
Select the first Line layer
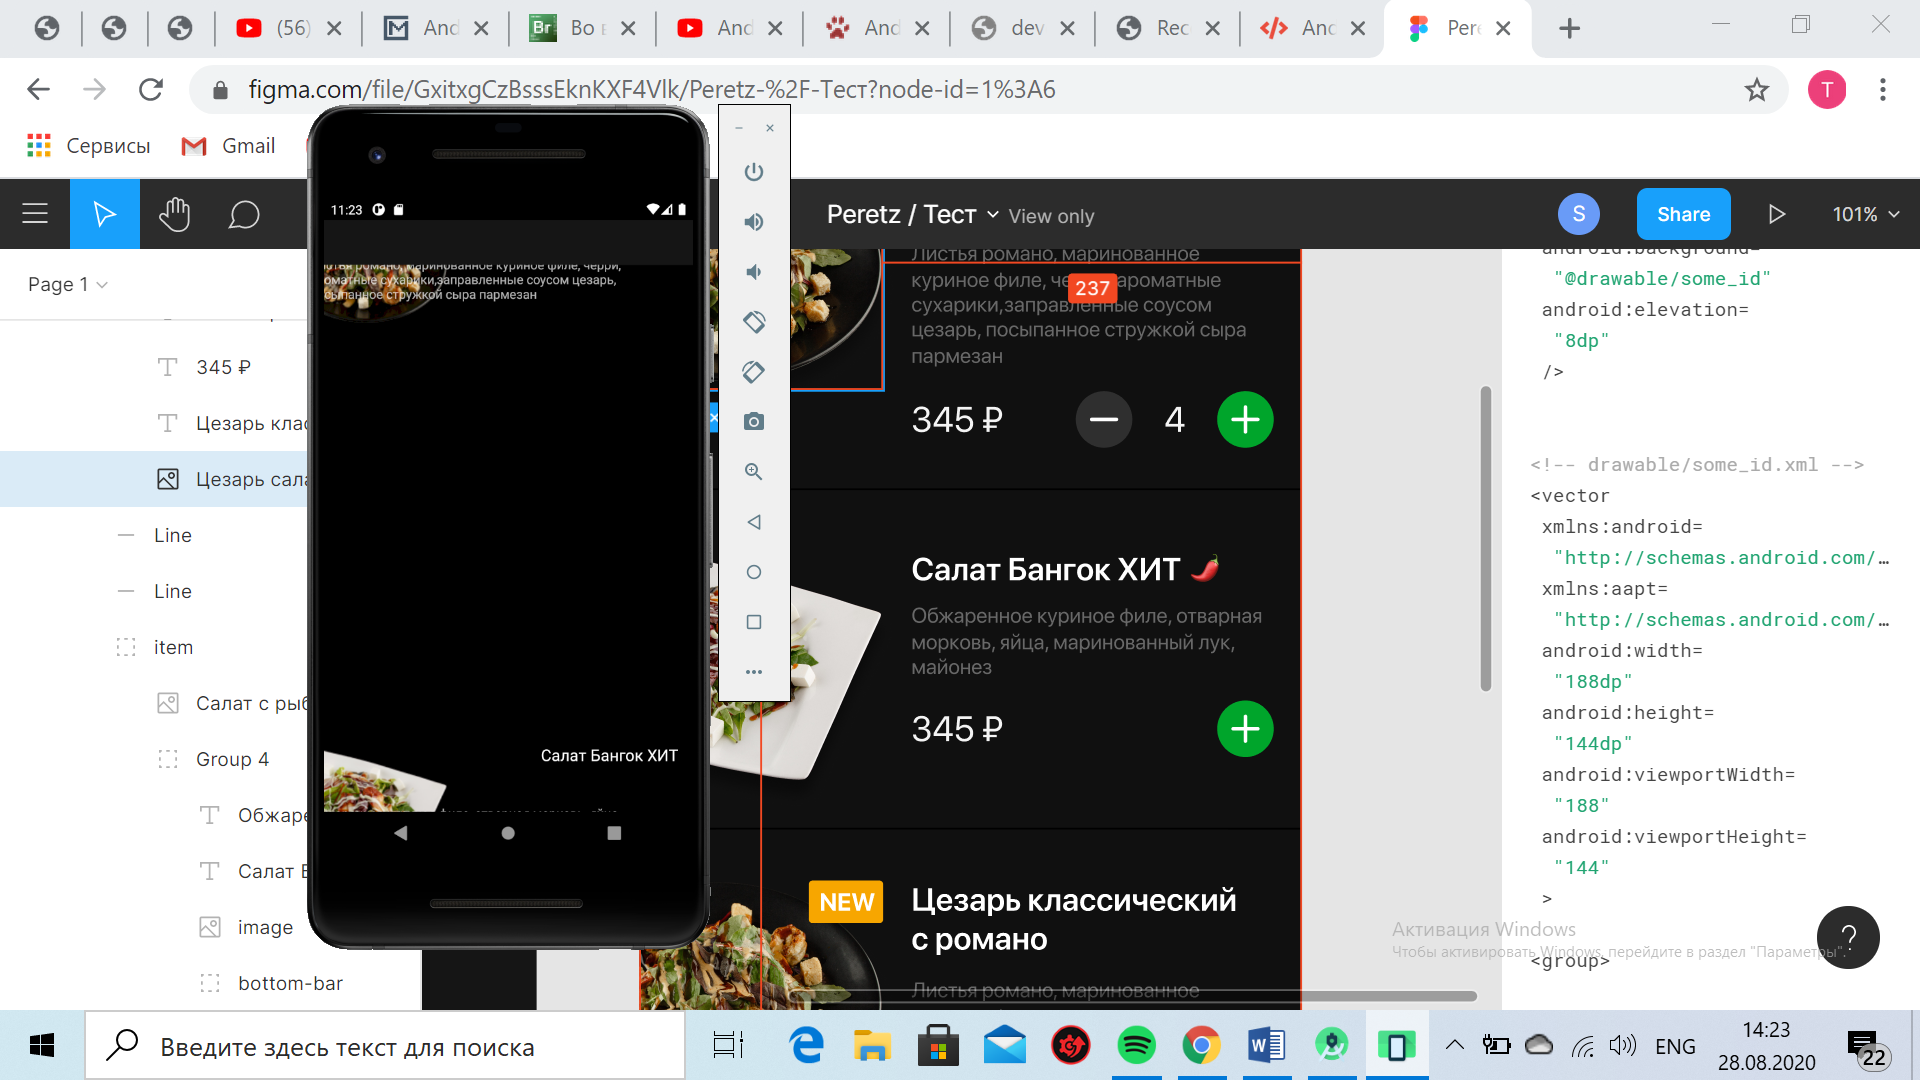click(x=154, y=535)
